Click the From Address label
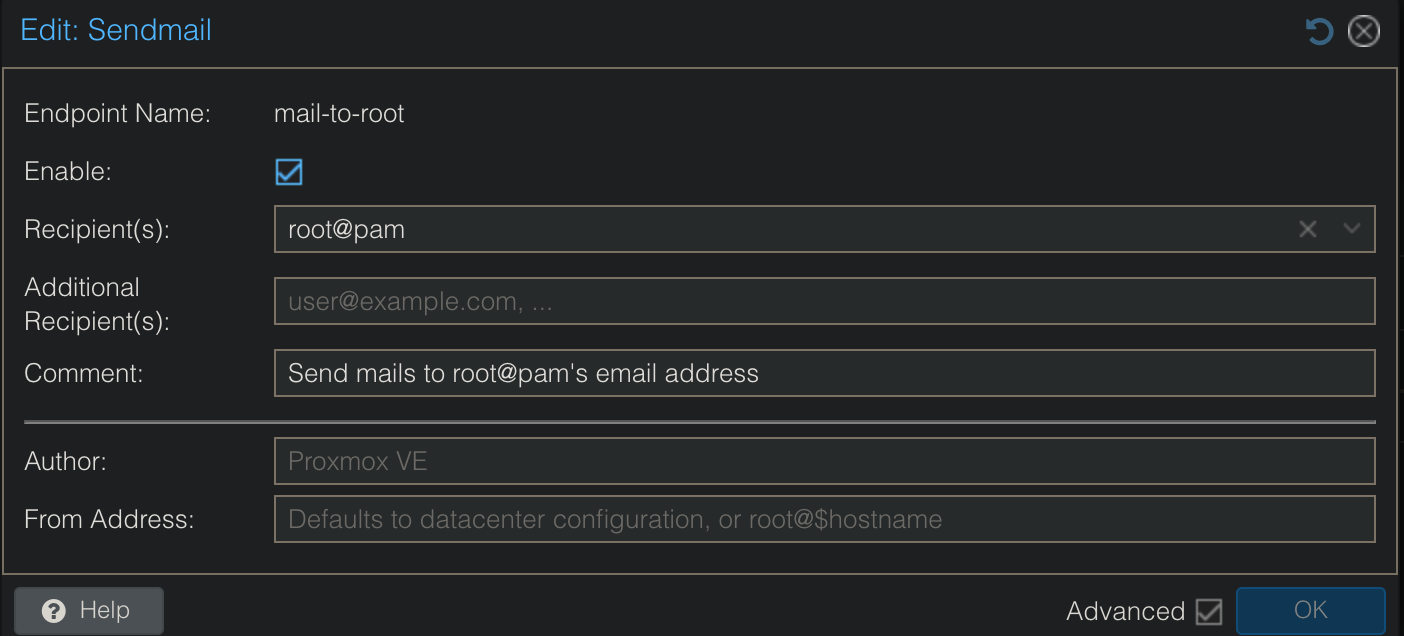Viewport: 1404px width, 636px height. point(109,520)
